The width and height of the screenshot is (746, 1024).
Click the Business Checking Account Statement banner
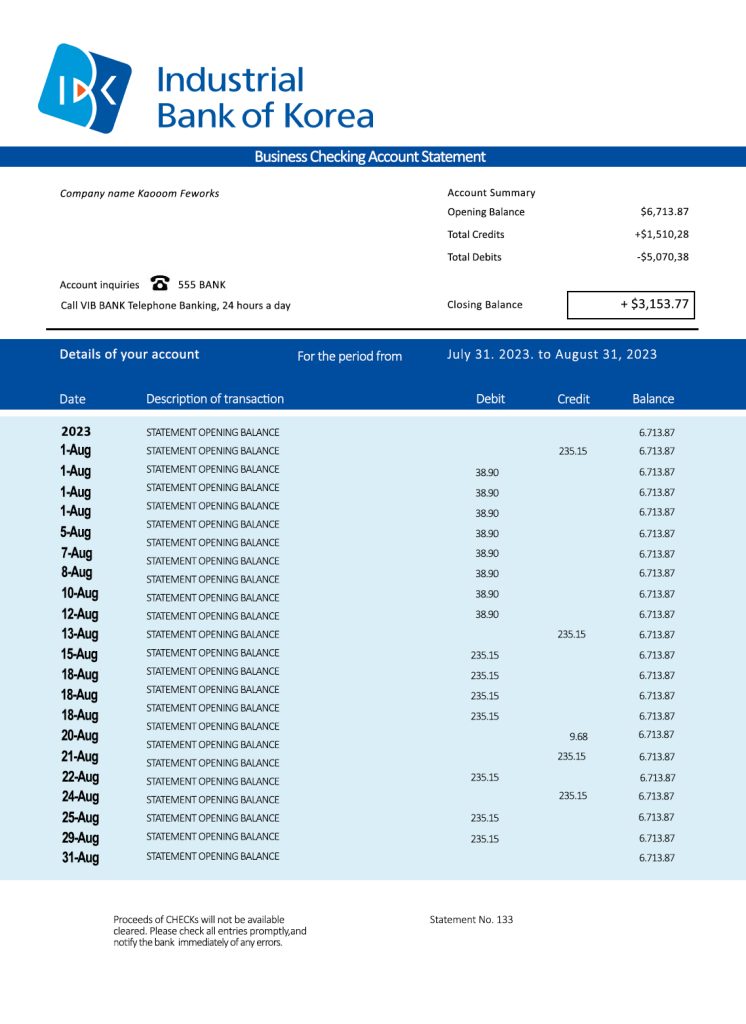370,157
